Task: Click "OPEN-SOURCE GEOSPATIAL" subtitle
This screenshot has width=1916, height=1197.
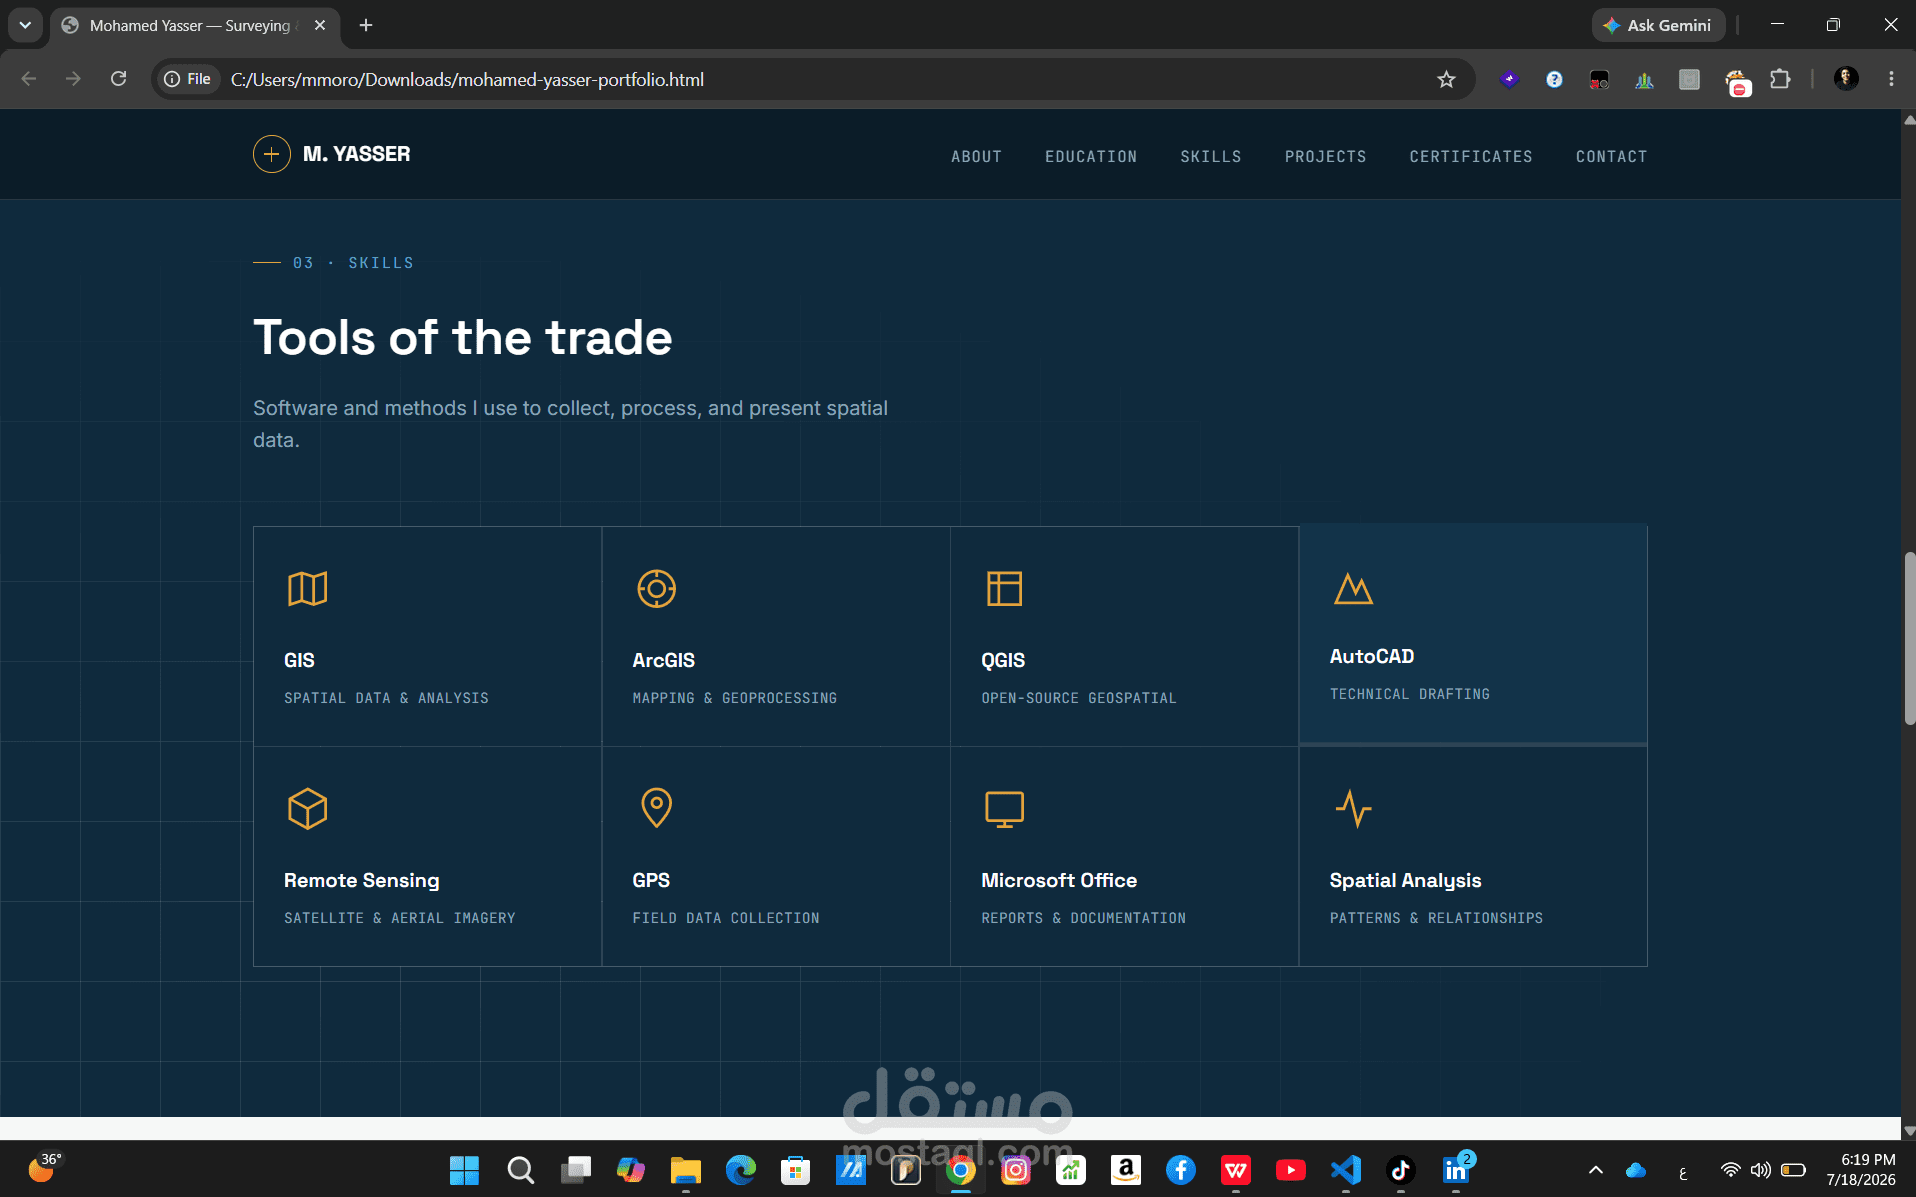Action: (x=1078, y=698)
